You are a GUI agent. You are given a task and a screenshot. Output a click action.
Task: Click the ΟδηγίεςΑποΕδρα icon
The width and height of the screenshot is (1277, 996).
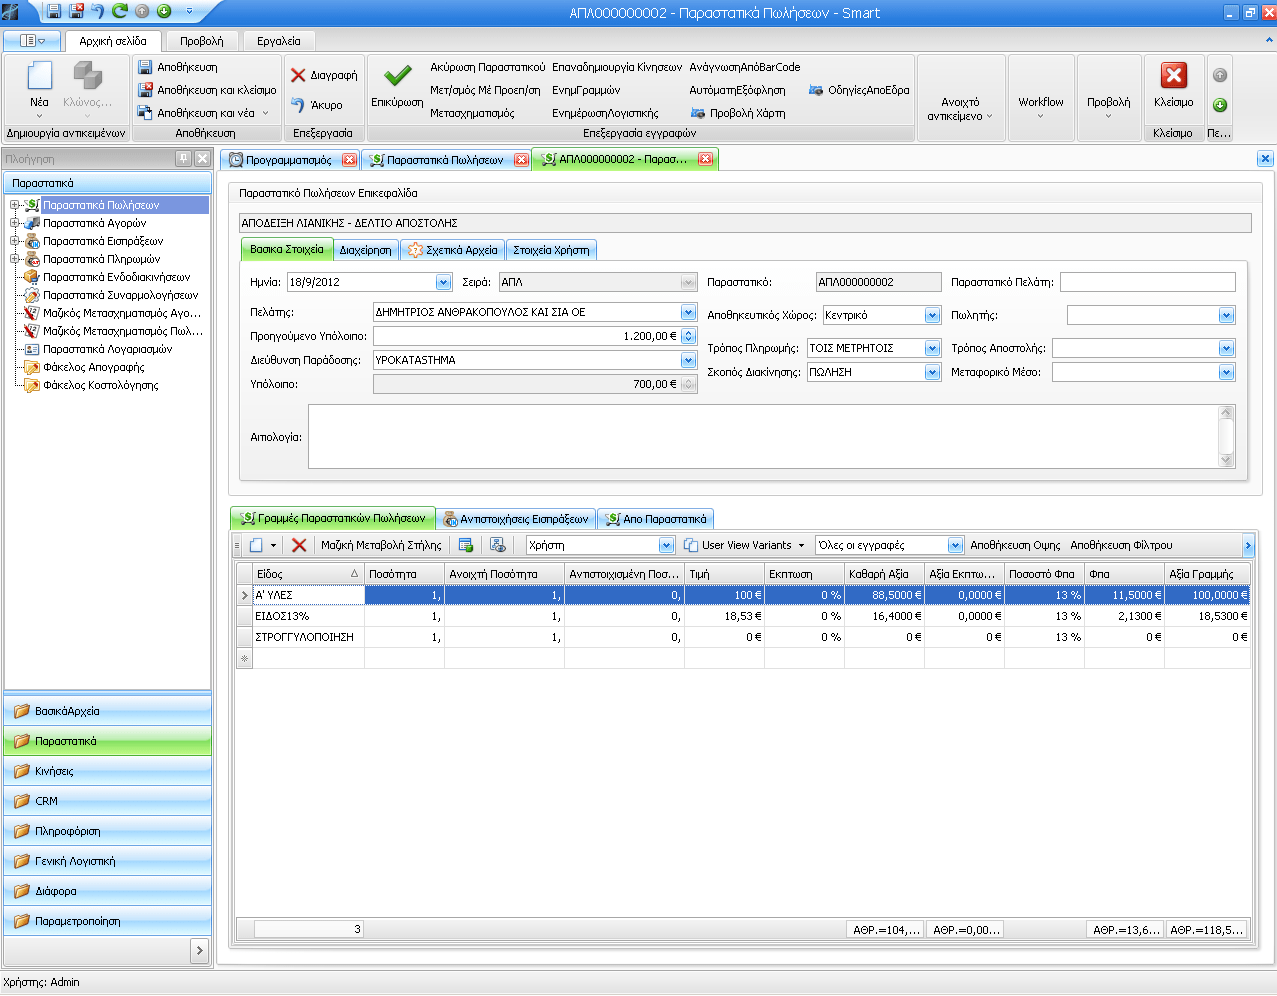point(816,90)
